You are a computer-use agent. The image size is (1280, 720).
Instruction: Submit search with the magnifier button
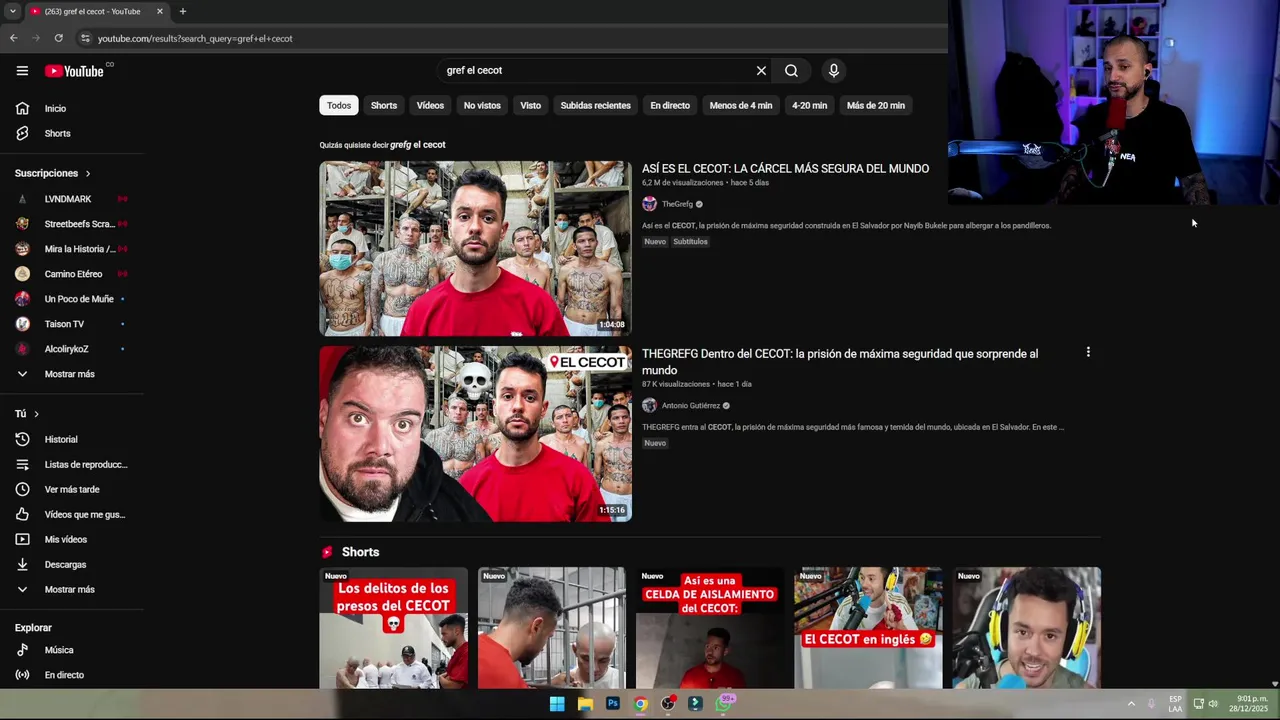(x=791, y=71)
